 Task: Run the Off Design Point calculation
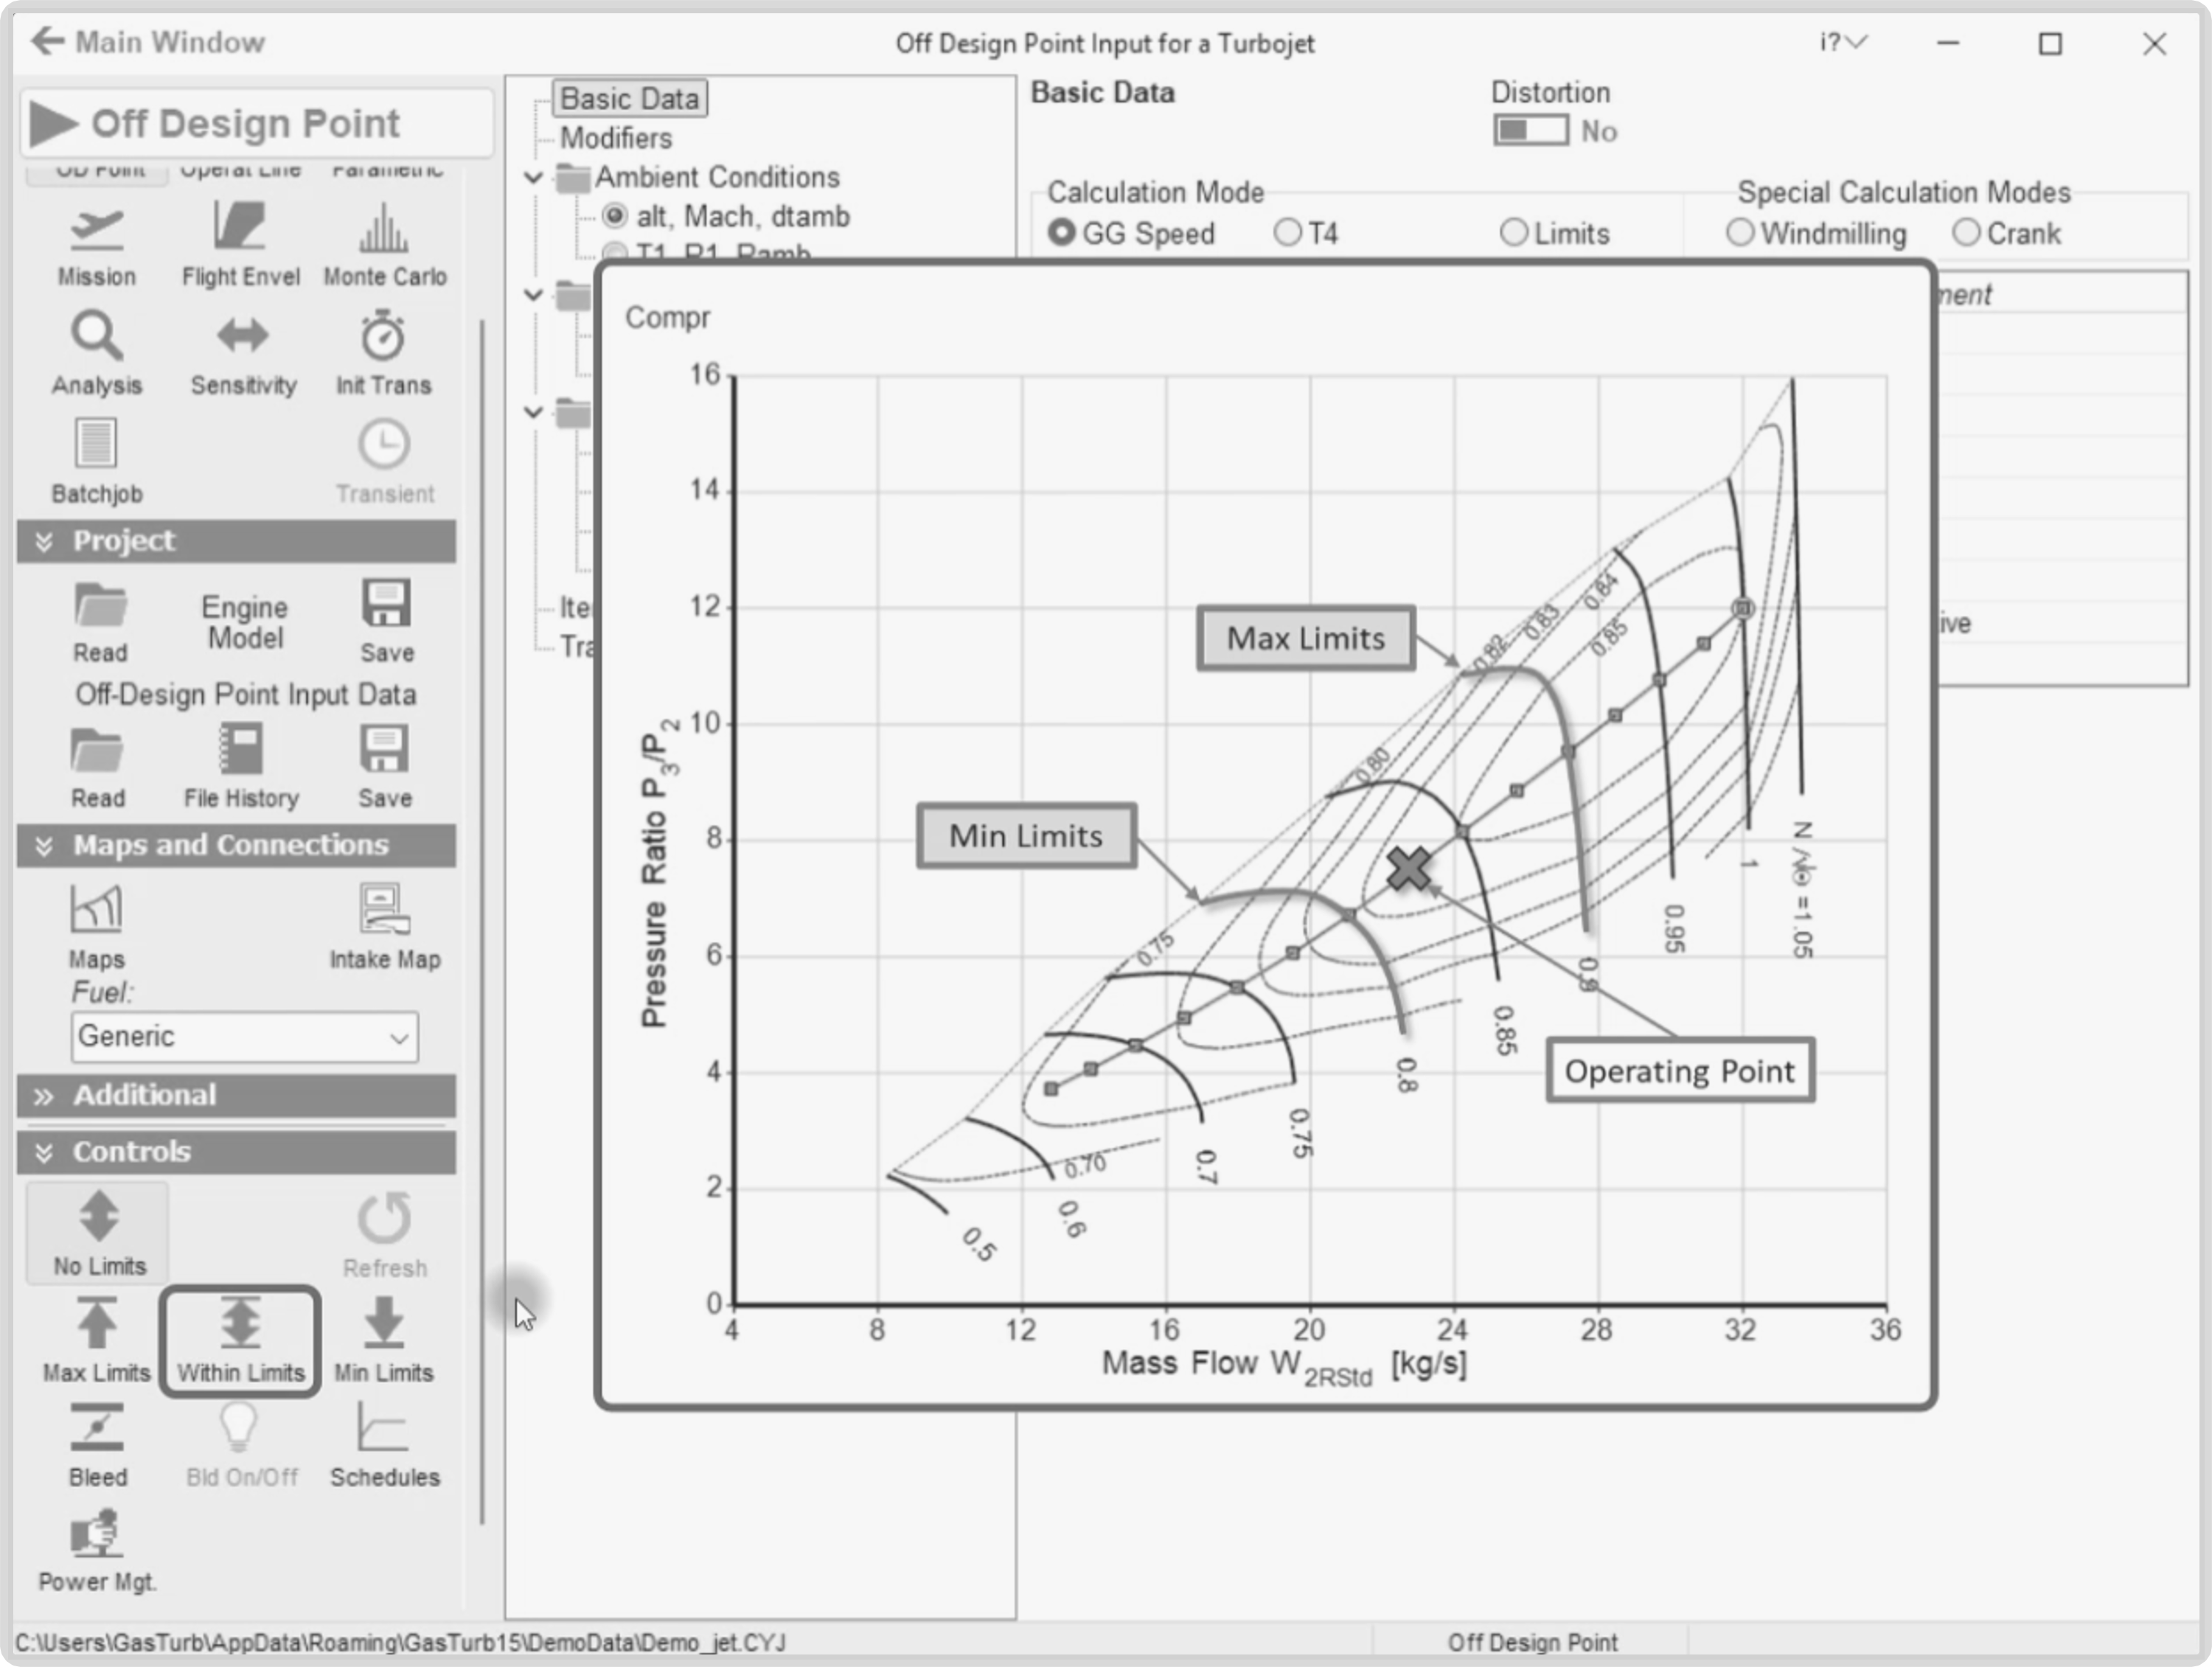point(257,123)
